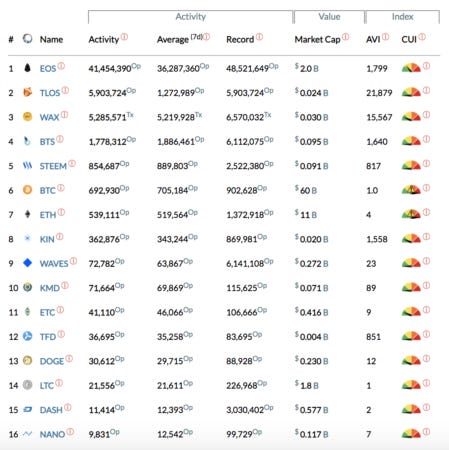Open the EOS coin link
This screenshot has width=449, height=450.
[48, 69]
